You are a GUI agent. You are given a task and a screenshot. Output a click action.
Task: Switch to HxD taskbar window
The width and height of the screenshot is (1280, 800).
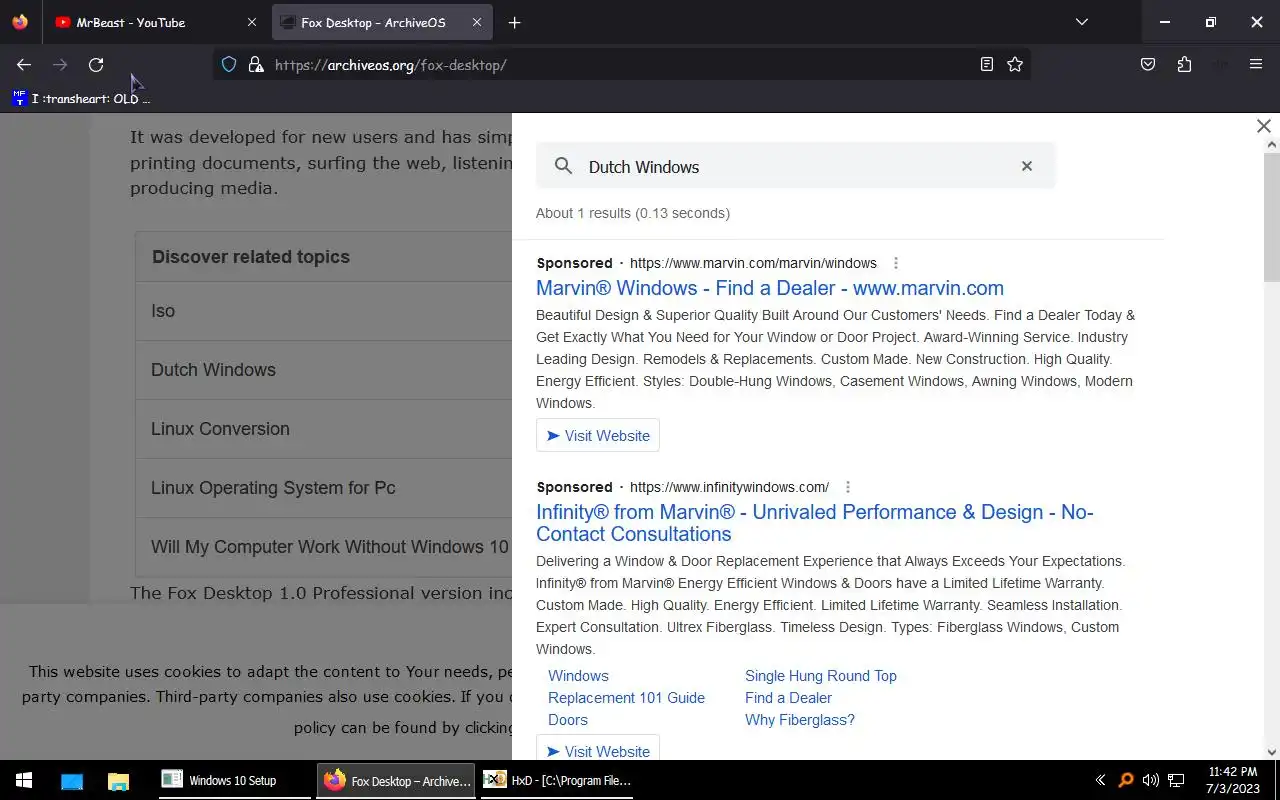click(556, 780)
